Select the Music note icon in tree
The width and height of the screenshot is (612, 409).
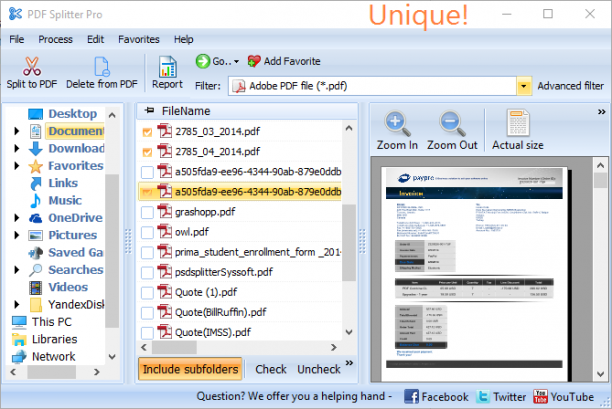(x=36, y=201)
